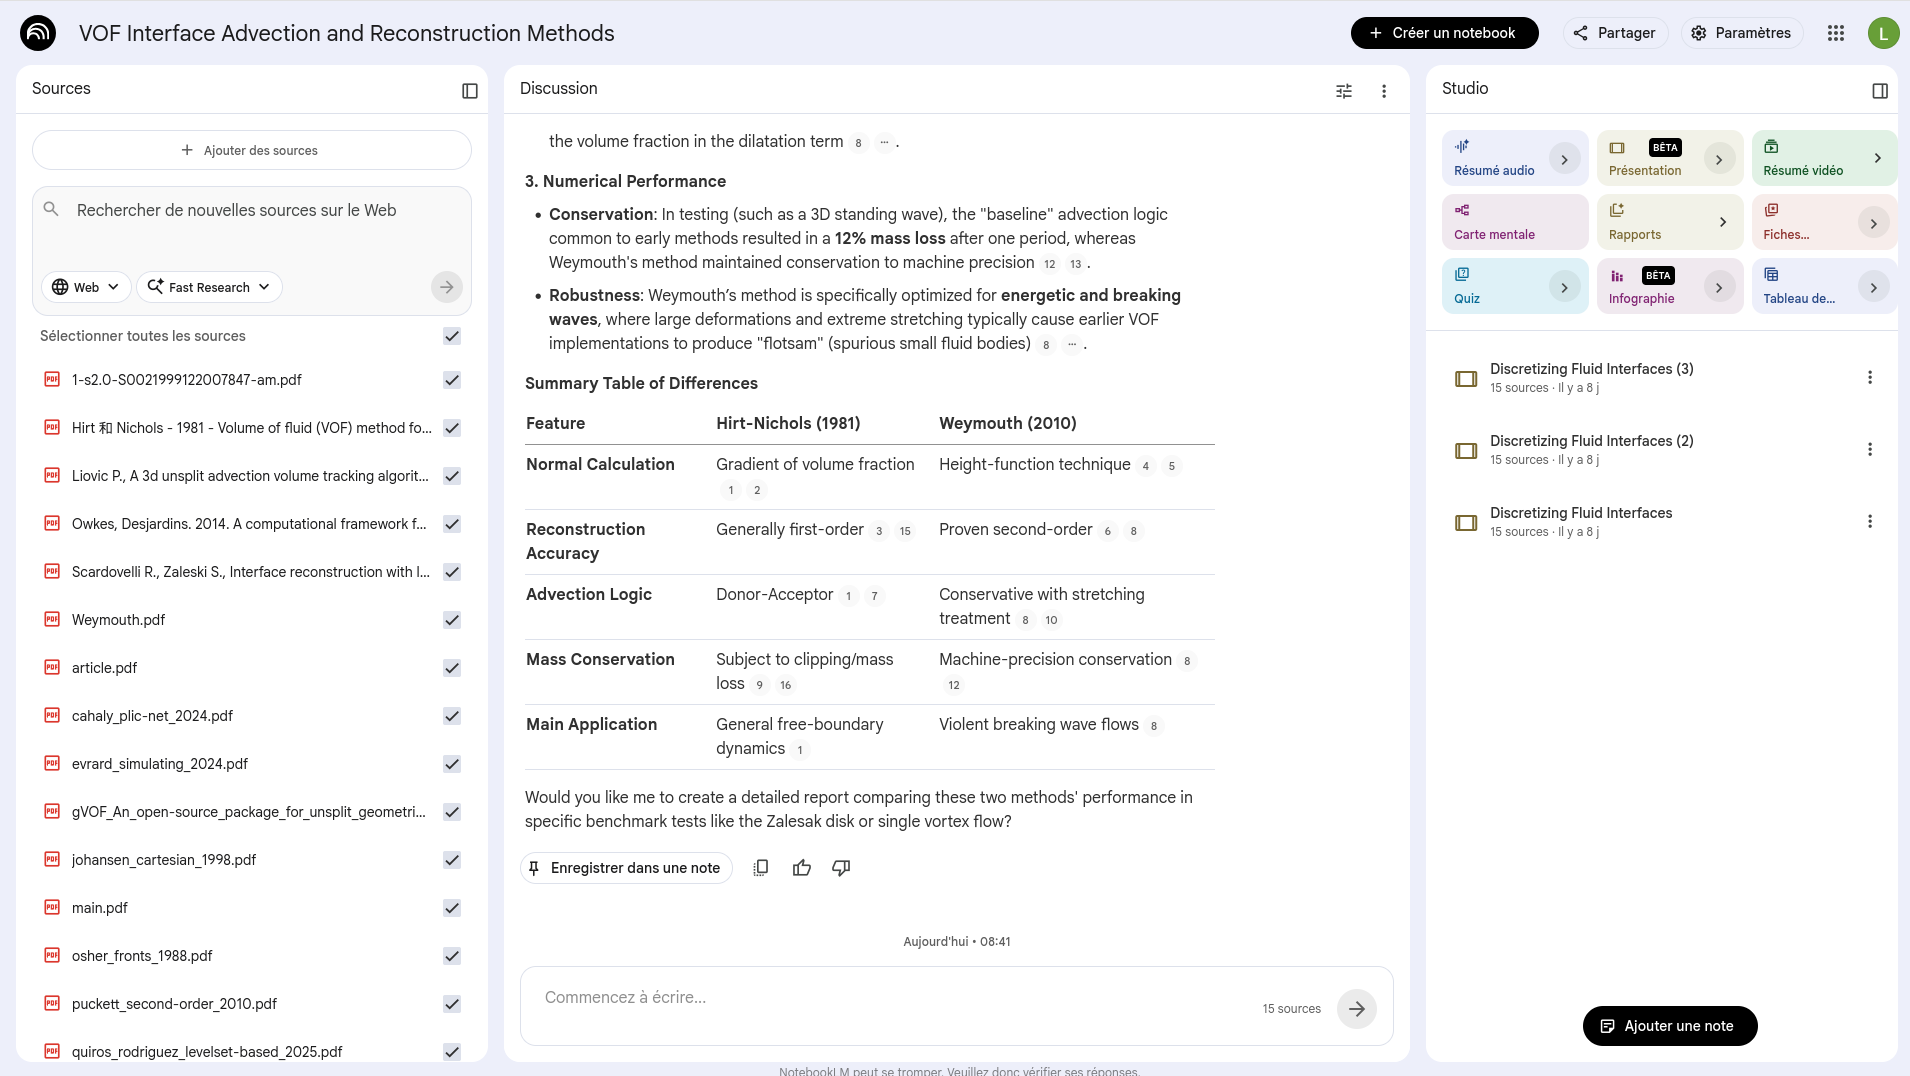Image resolution: width=1910 pixels, height=1076 pixels.
Task: Toggle Sélectionner toutes les sources checkbox
Action: pyautogui.click(x=452, y=336)
